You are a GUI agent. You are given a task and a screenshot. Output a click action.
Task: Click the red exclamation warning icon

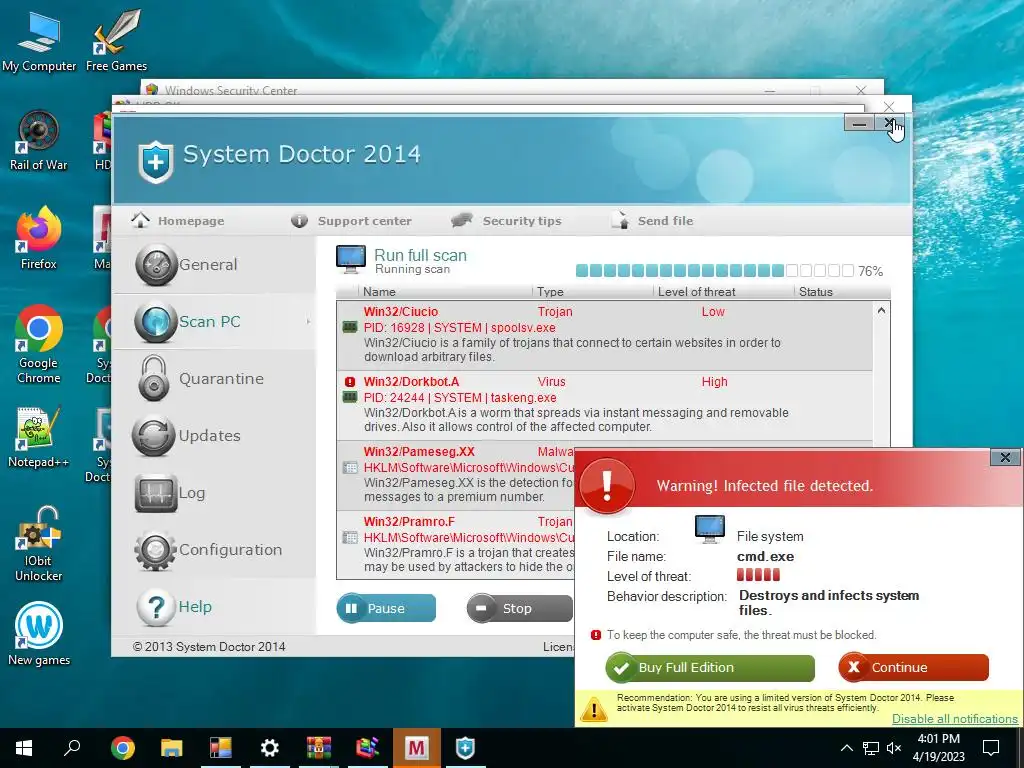(x=607, y=486)
